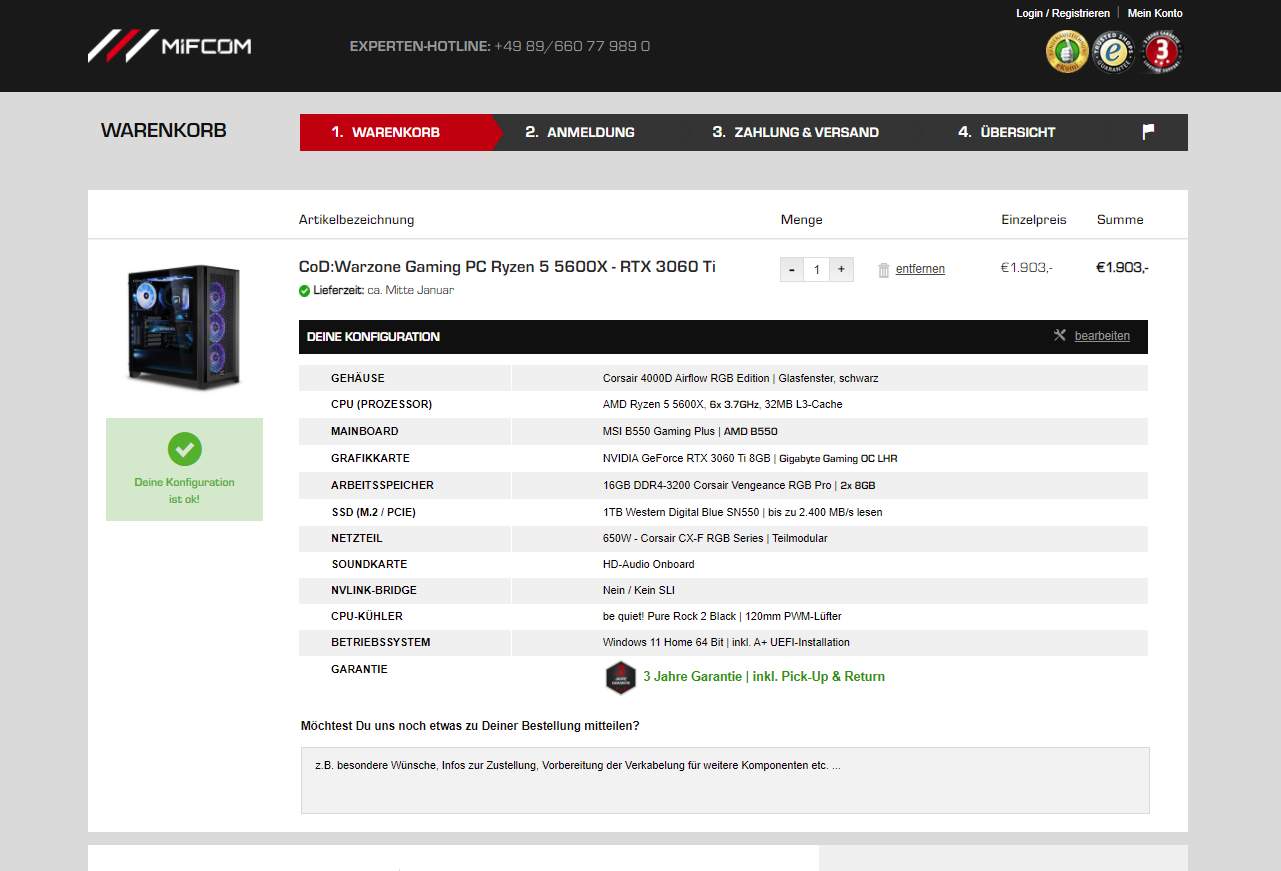Screen dimensions: 1281x871
Task: Click the Einzelpreis value €1.903,-
Action: click(x=1027, y=267)
